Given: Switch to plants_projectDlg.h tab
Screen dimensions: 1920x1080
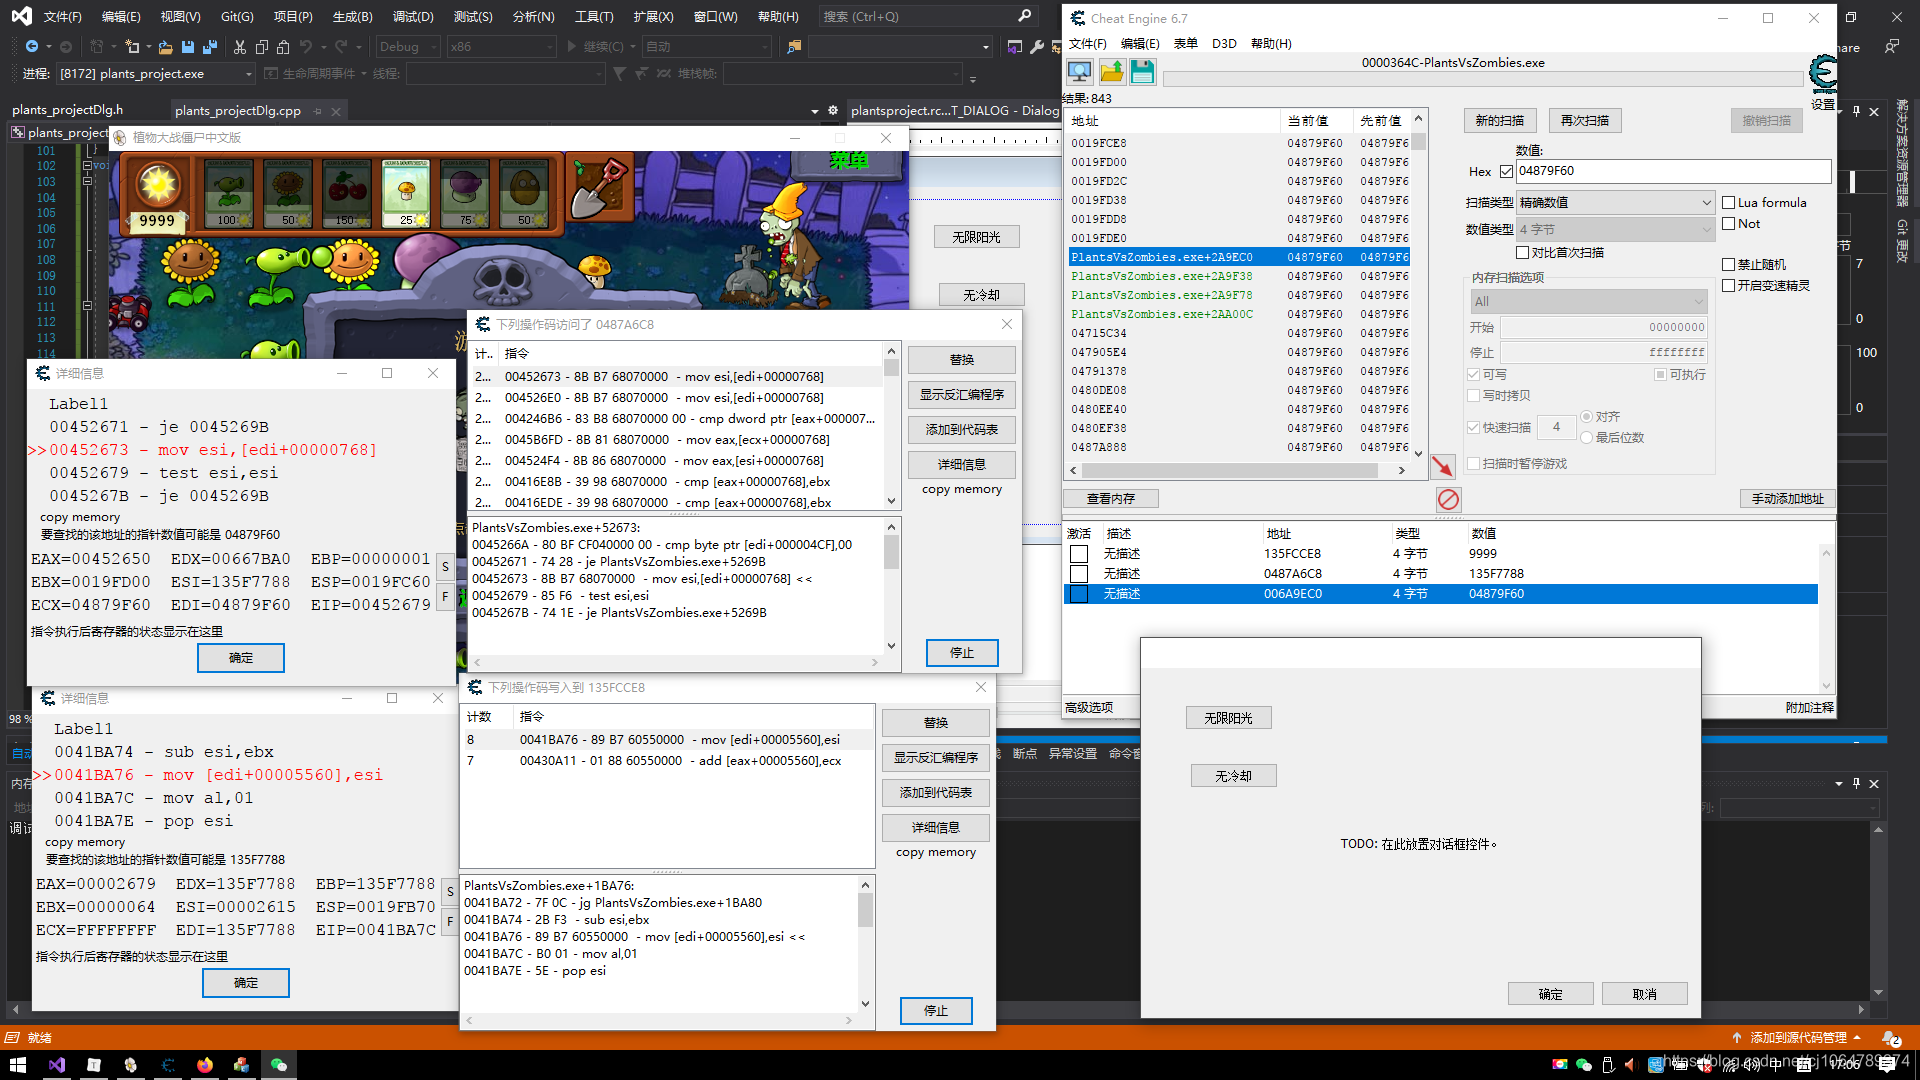Looking at the screenshot, I should [68, 110].
